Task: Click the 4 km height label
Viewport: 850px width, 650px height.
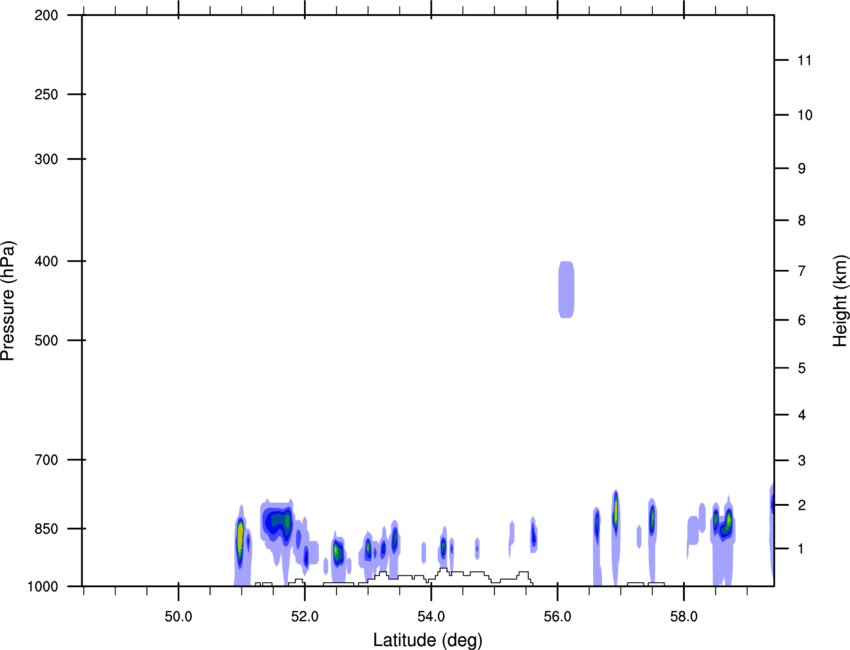Action: (802, 415)
